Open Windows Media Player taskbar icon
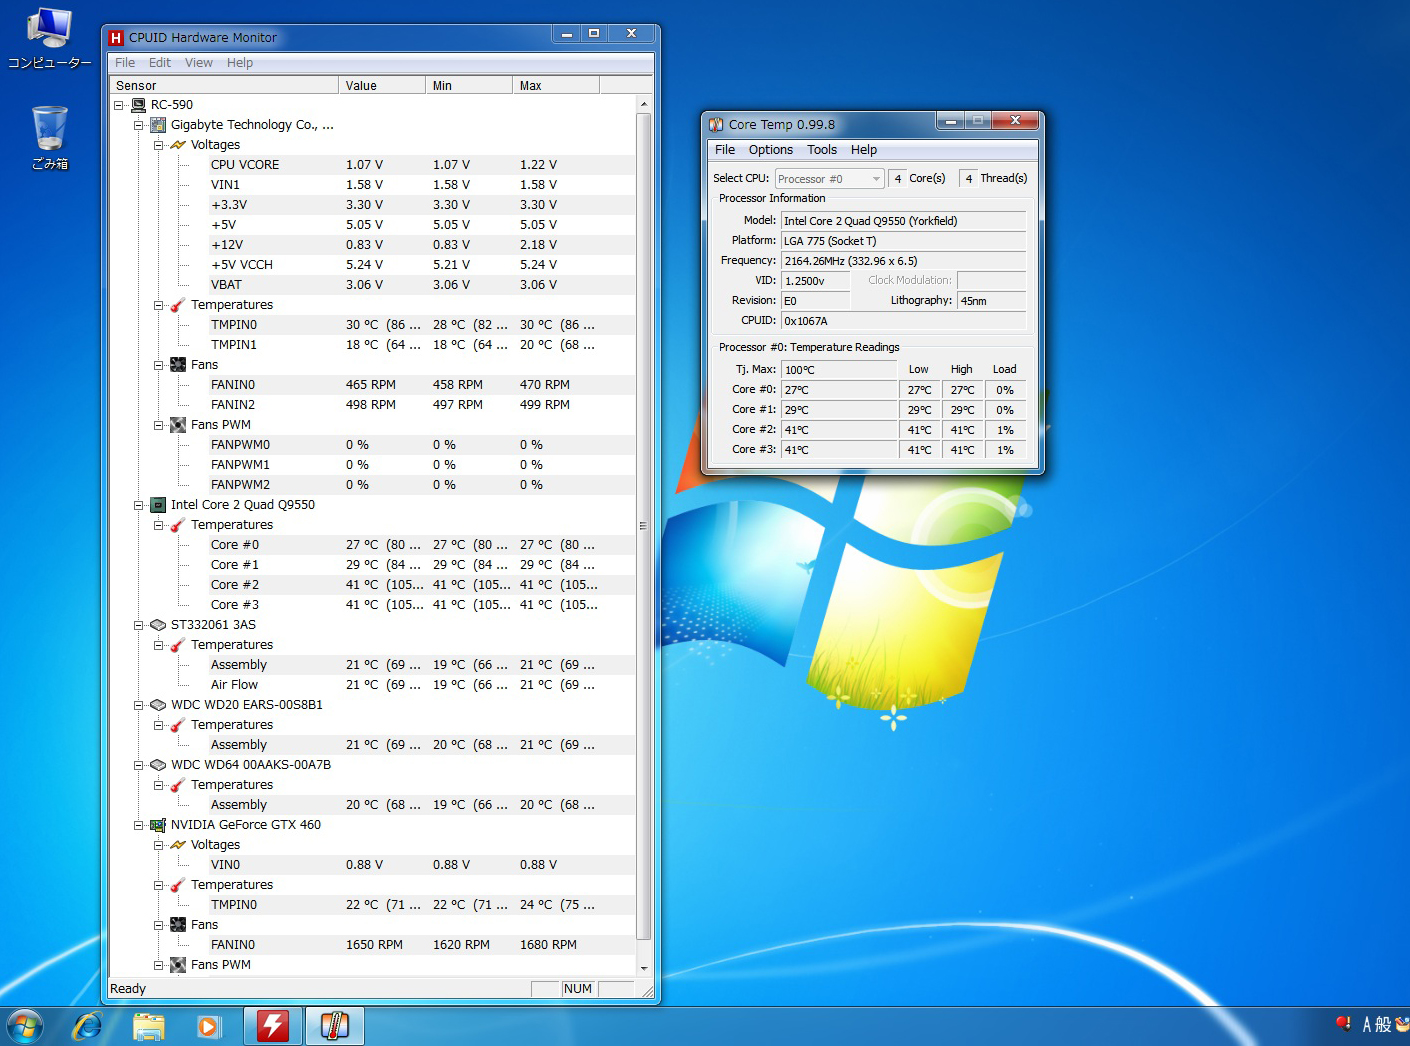 point(209,1026)
